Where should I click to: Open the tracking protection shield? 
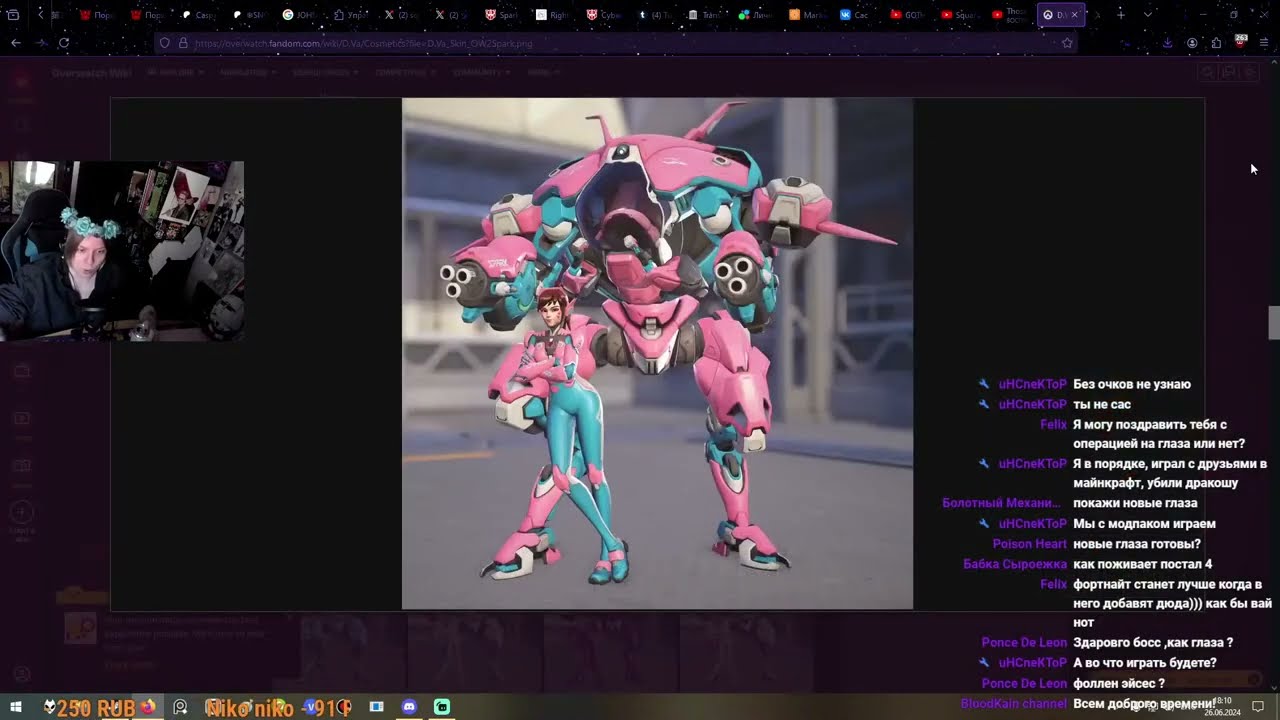165,43
